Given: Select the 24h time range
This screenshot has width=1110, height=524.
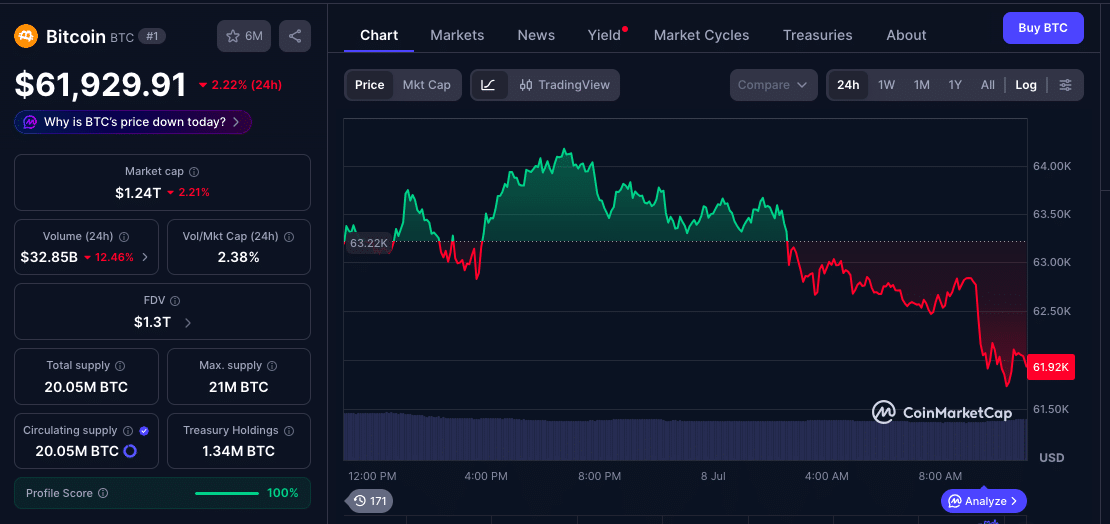Looking at the screenshot, I should click(848, 85).
